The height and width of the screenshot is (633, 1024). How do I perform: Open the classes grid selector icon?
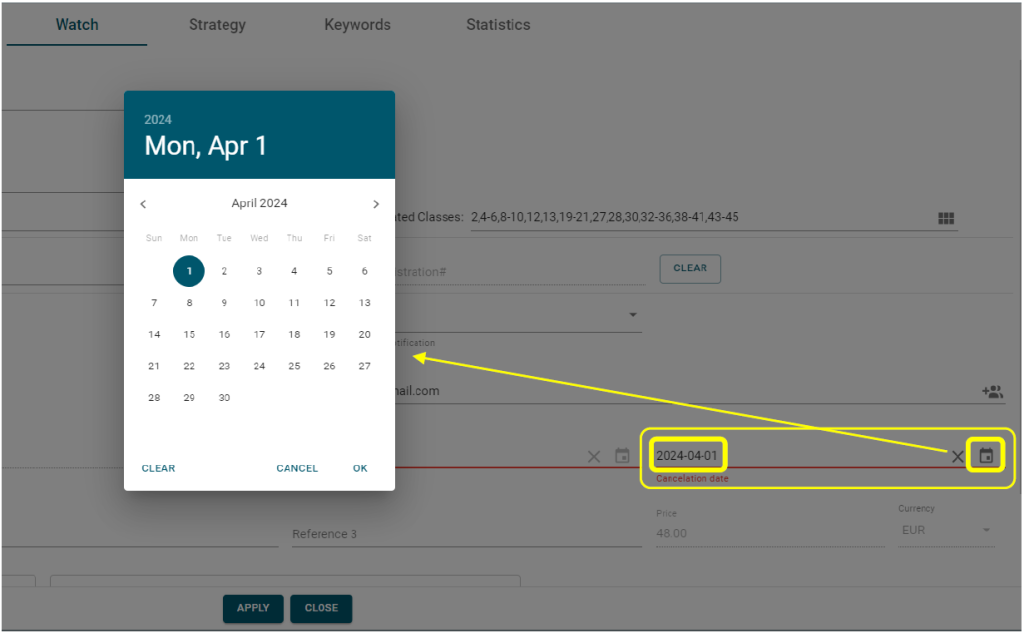point(946,218)
